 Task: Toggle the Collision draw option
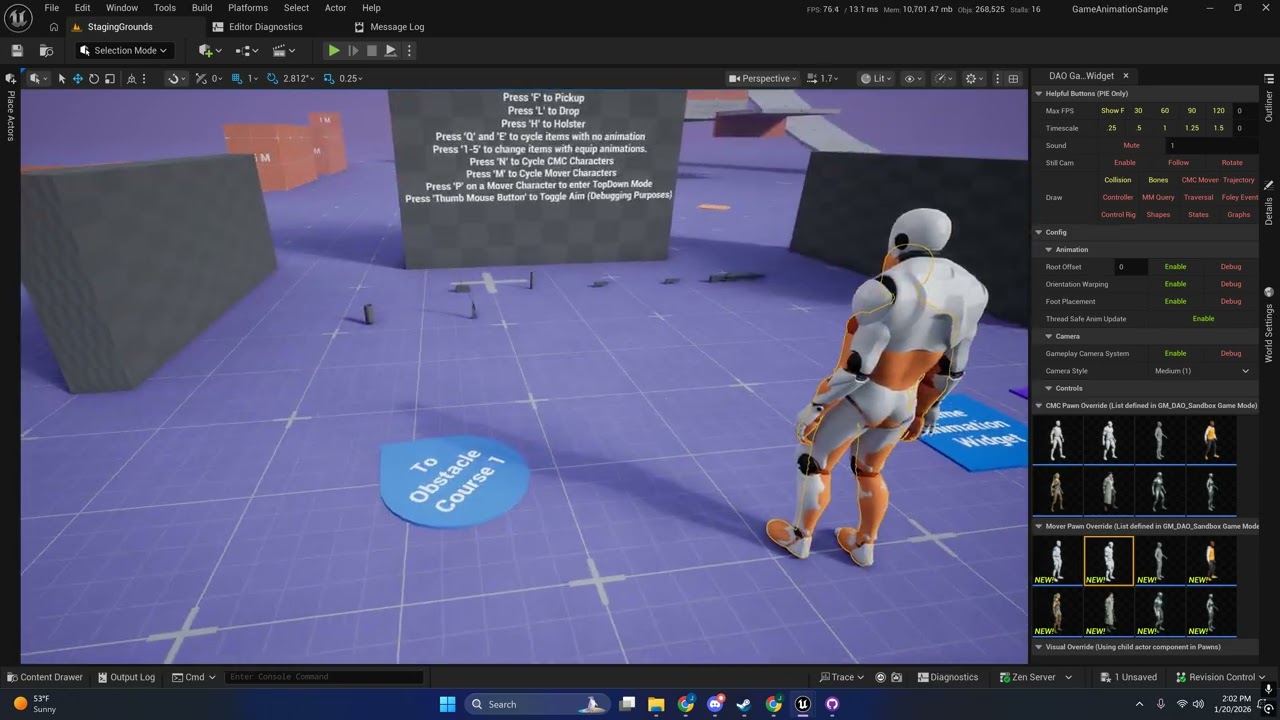pos(1117,180)
